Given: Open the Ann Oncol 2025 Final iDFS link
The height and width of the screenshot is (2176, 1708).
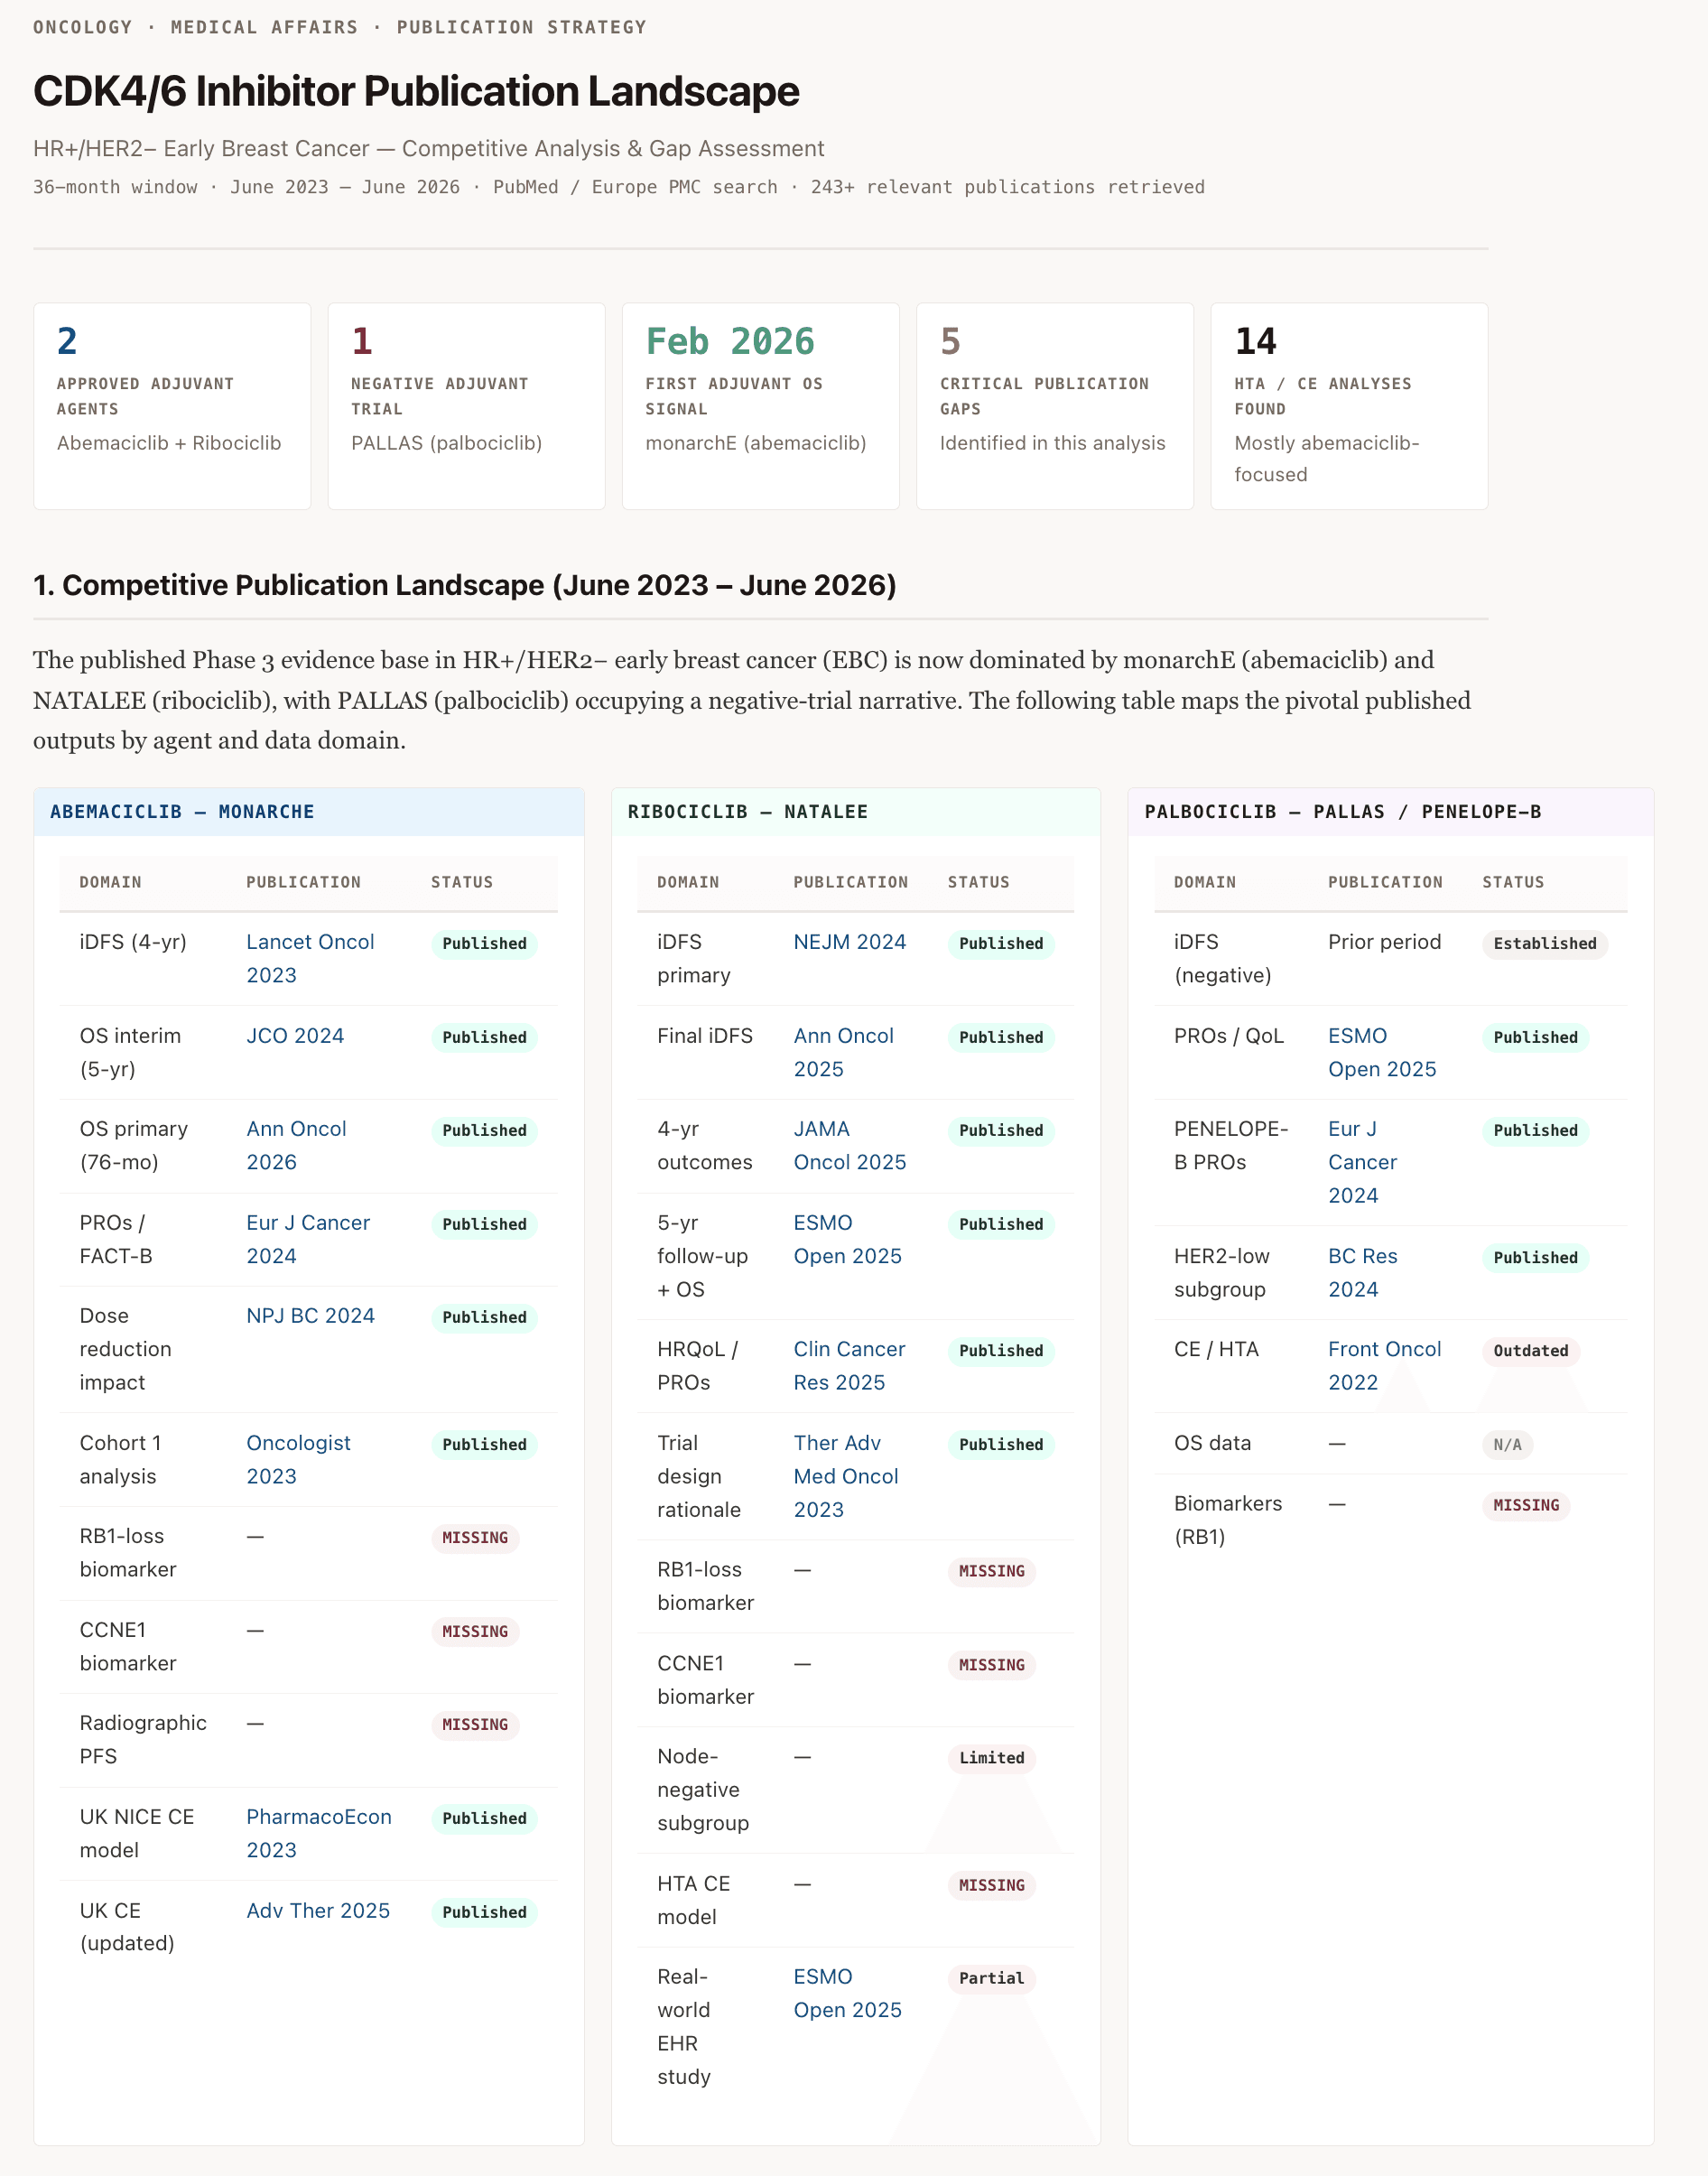Looking at the screenshot, I should tap(843, 1052).
